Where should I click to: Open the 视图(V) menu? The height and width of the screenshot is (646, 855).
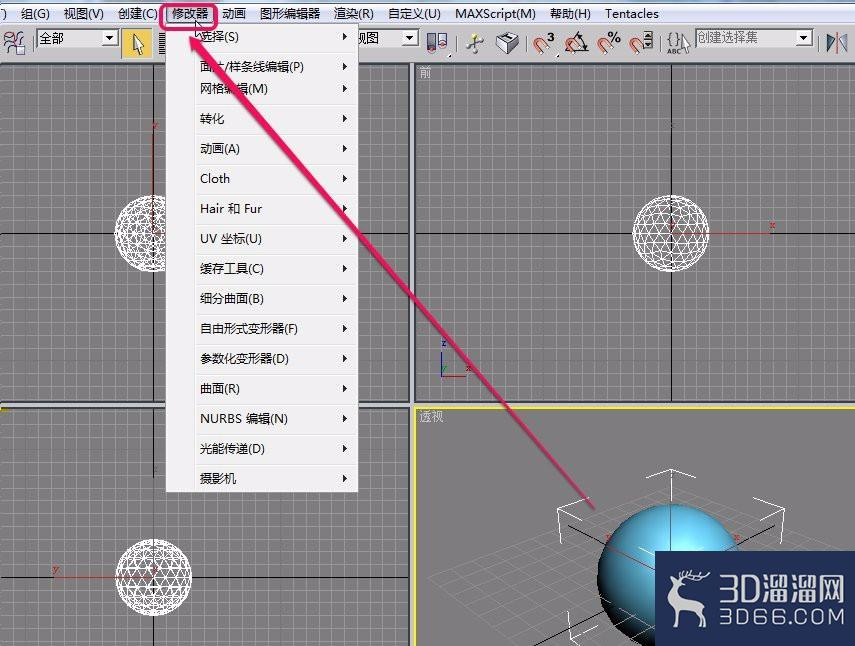[x=83, y=14]
